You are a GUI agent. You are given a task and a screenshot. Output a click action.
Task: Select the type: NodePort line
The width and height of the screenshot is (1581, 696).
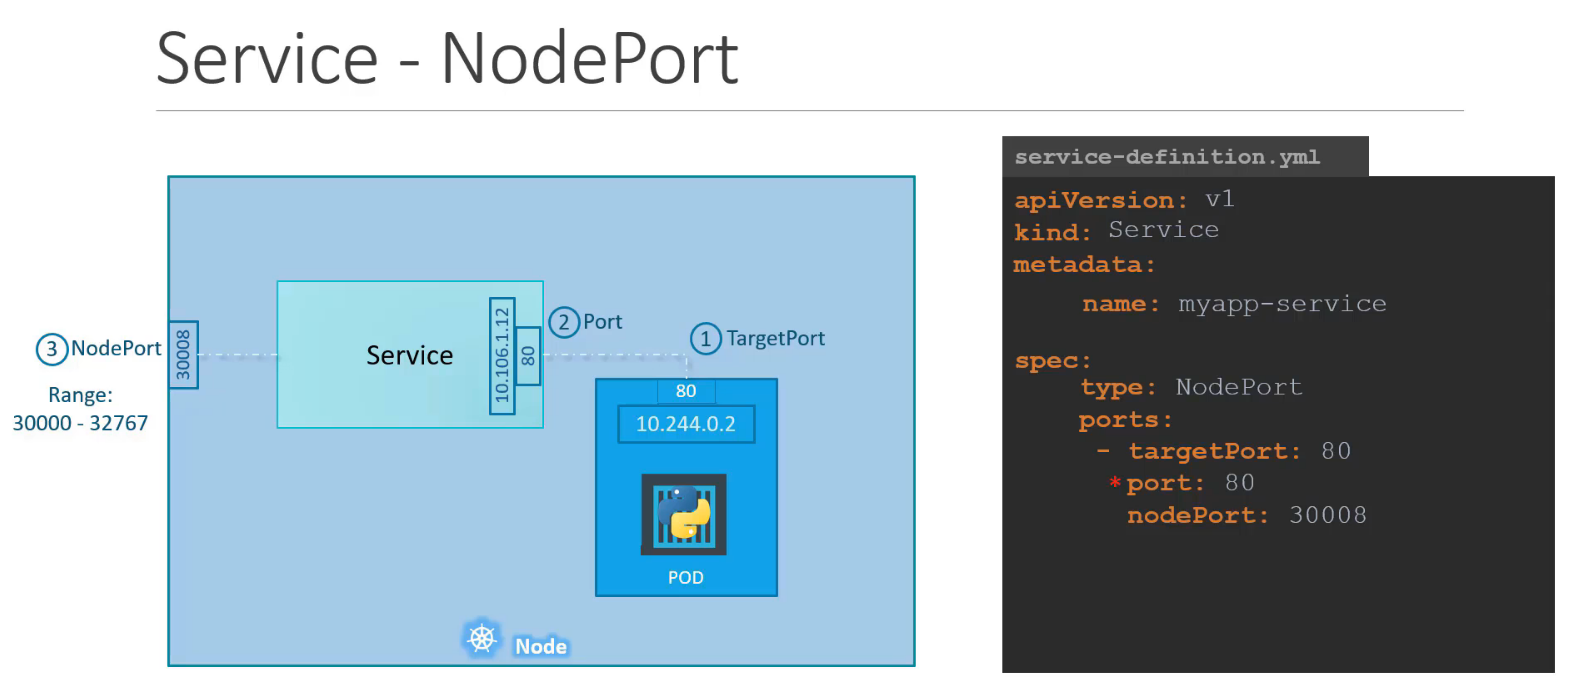point(1191,388)
